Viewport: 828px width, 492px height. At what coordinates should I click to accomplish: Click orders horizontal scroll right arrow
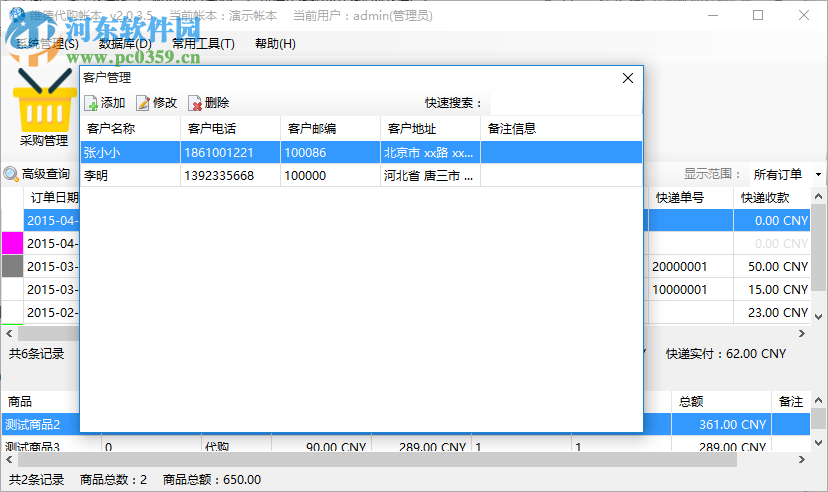(x=802, y=334)
